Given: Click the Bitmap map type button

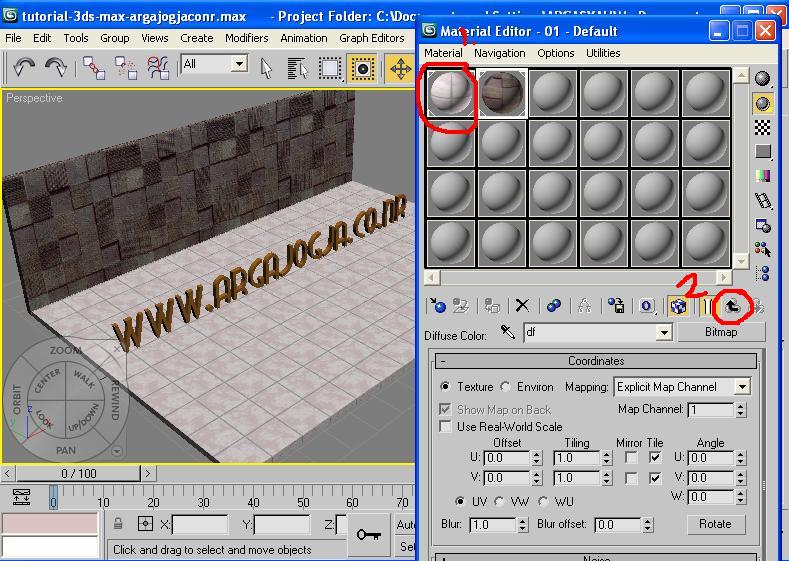Looking at the screenshot, I should coord(721,332).
